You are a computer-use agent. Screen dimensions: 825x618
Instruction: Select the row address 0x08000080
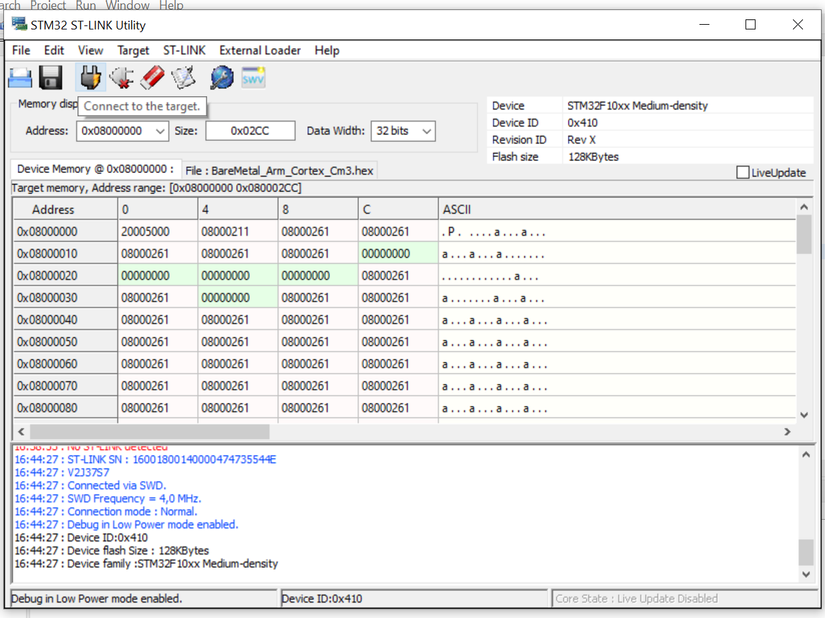pos(65,409)
